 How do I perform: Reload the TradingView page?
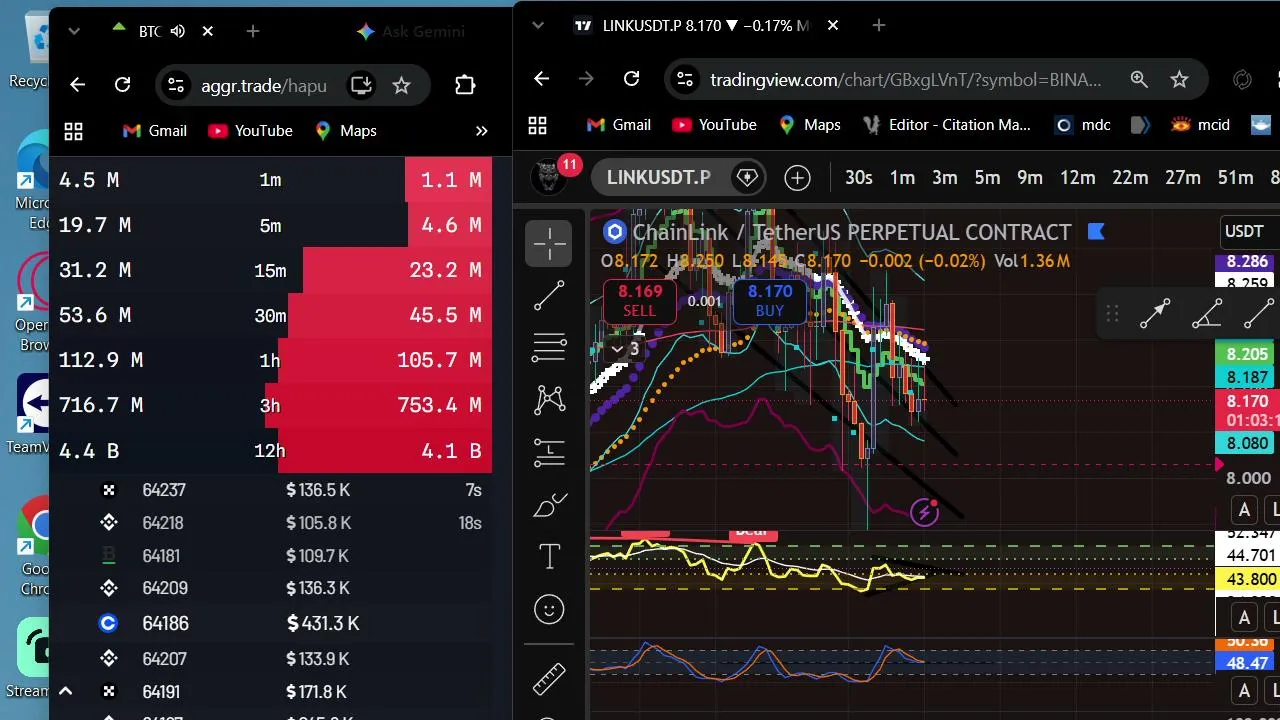pos(631,79)
